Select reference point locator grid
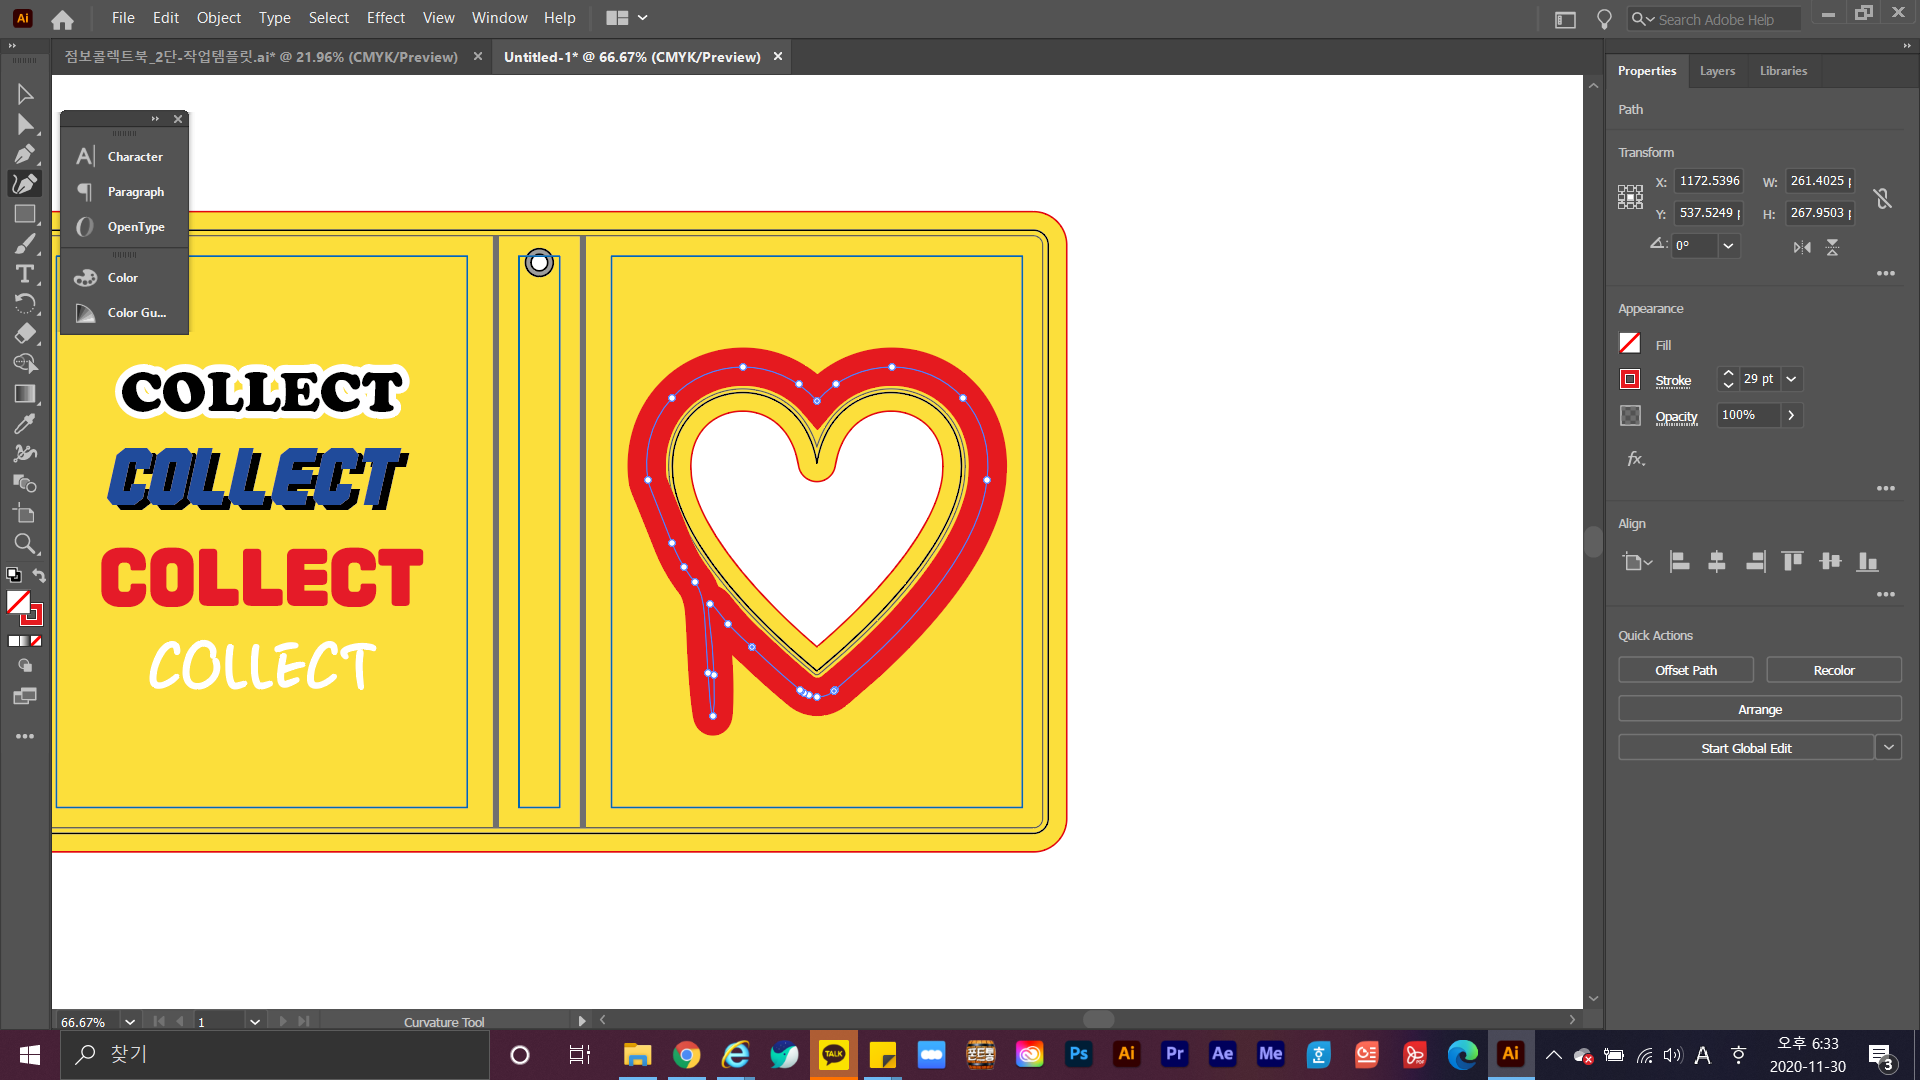The height and width of the screenshot is (1080, 1920). (1630, 197)
